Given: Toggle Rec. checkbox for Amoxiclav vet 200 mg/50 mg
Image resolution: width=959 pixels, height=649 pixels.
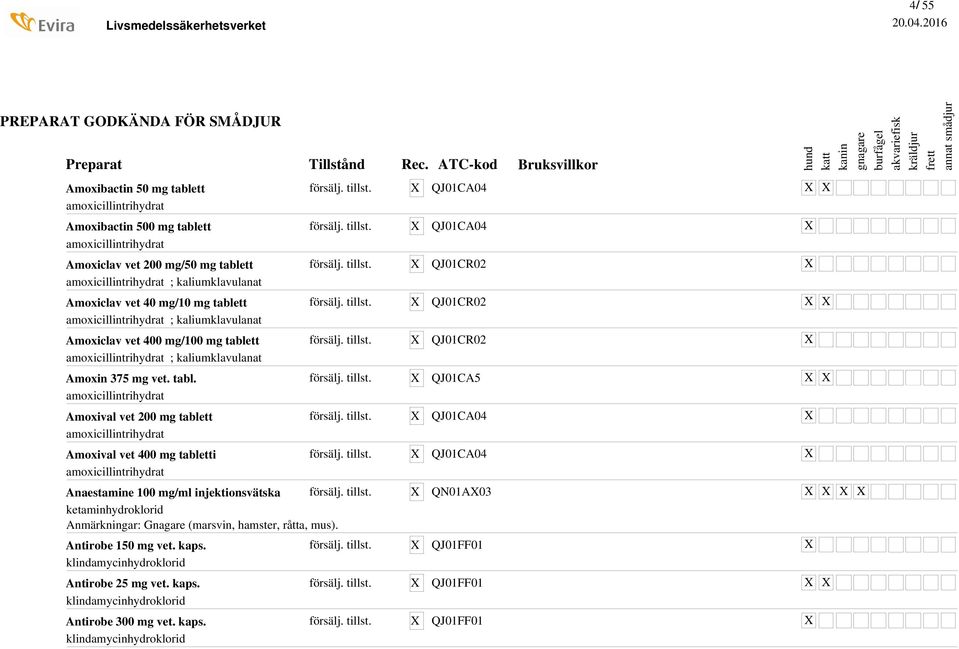Looking at the screenshot, I should (x=415, y=264).
